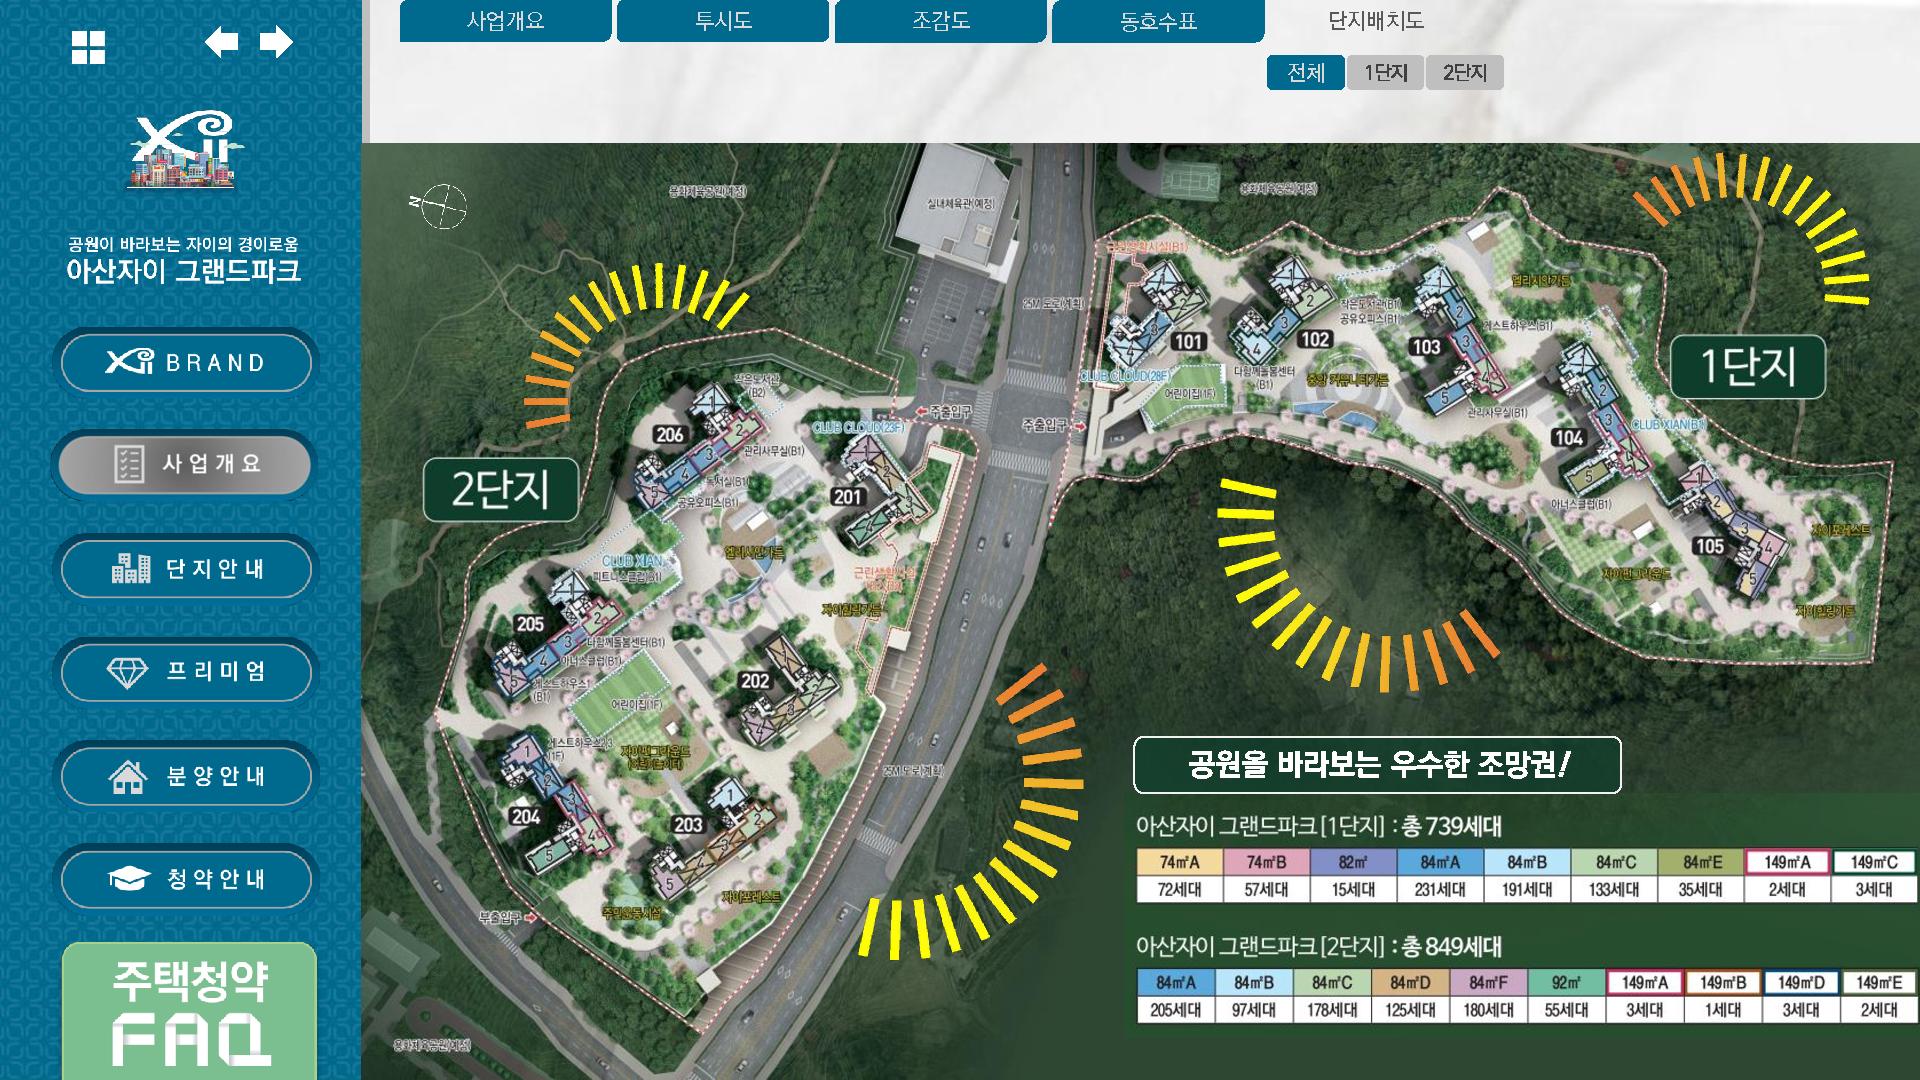Click the 총 849세대 heading
Screen dimensions: 1920x1080
tap(1452, 946)
